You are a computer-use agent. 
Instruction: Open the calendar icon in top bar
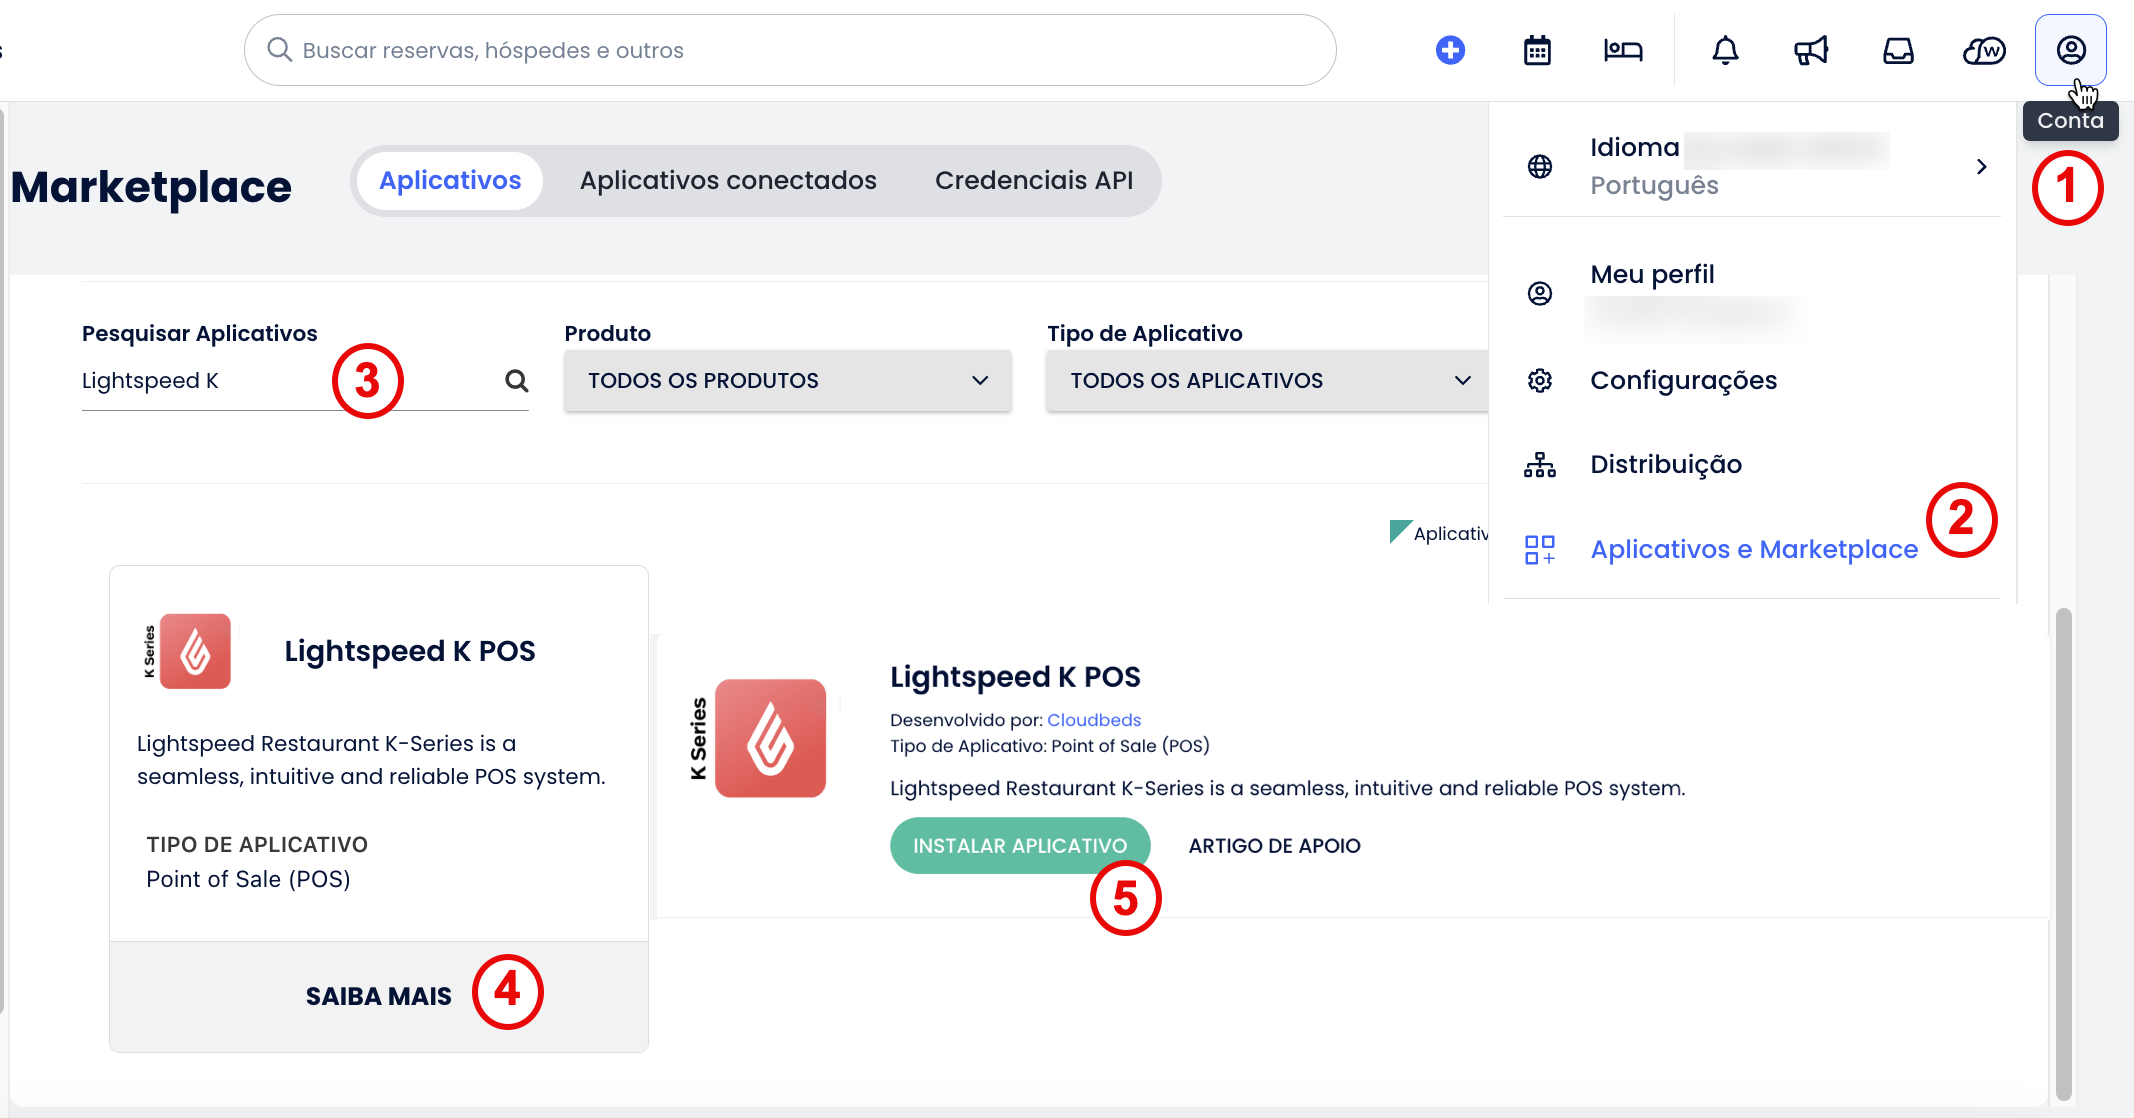pyautogui.click(x=1537, y=50)
